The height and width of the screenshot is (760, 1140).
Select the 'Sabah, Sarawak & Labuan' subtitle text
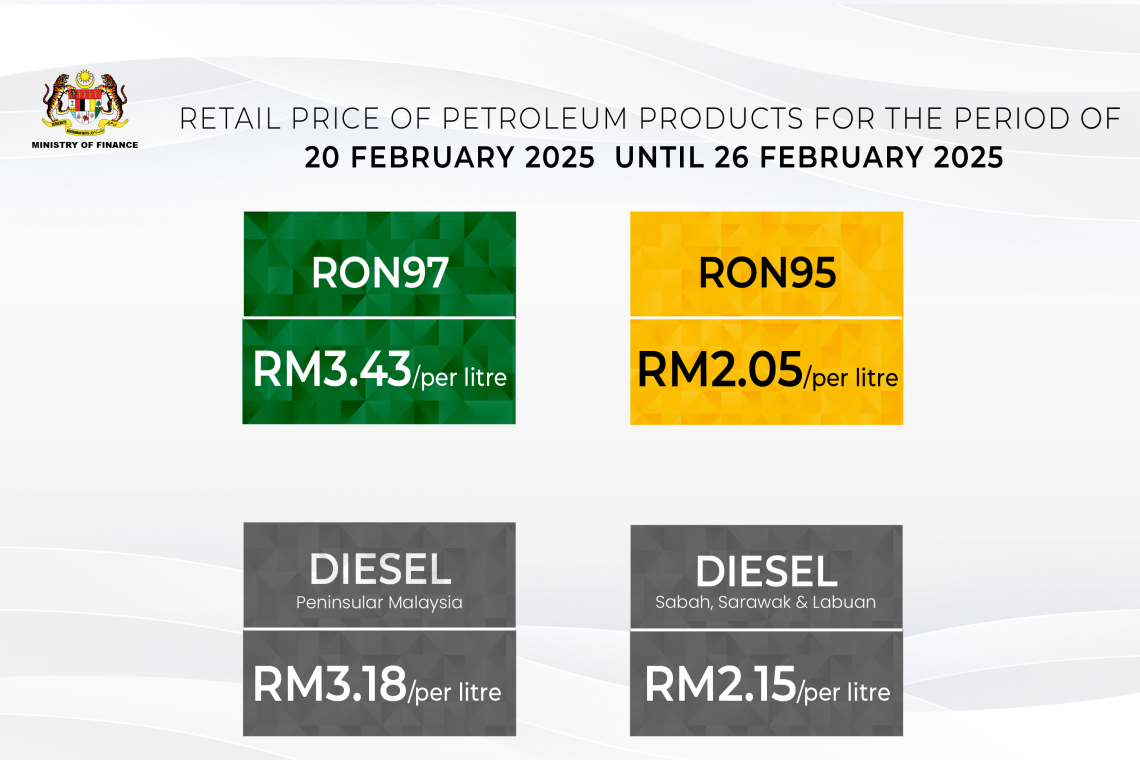(x=766, y=602)
